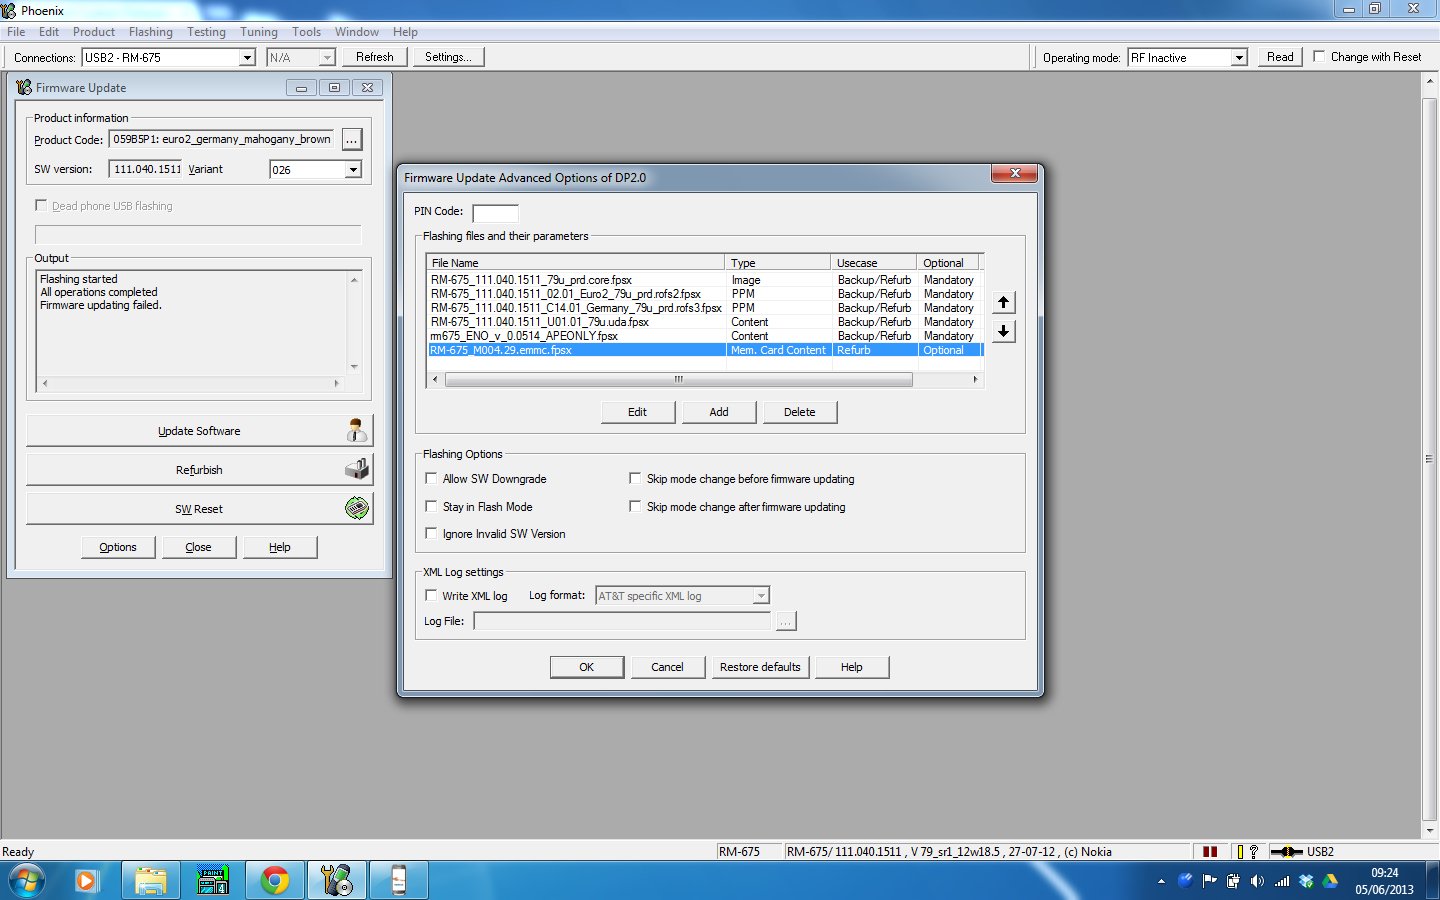Open the Variant 026 dropdown
Image resolution: width=1440 pixels, height=900 pixels.
353,170
